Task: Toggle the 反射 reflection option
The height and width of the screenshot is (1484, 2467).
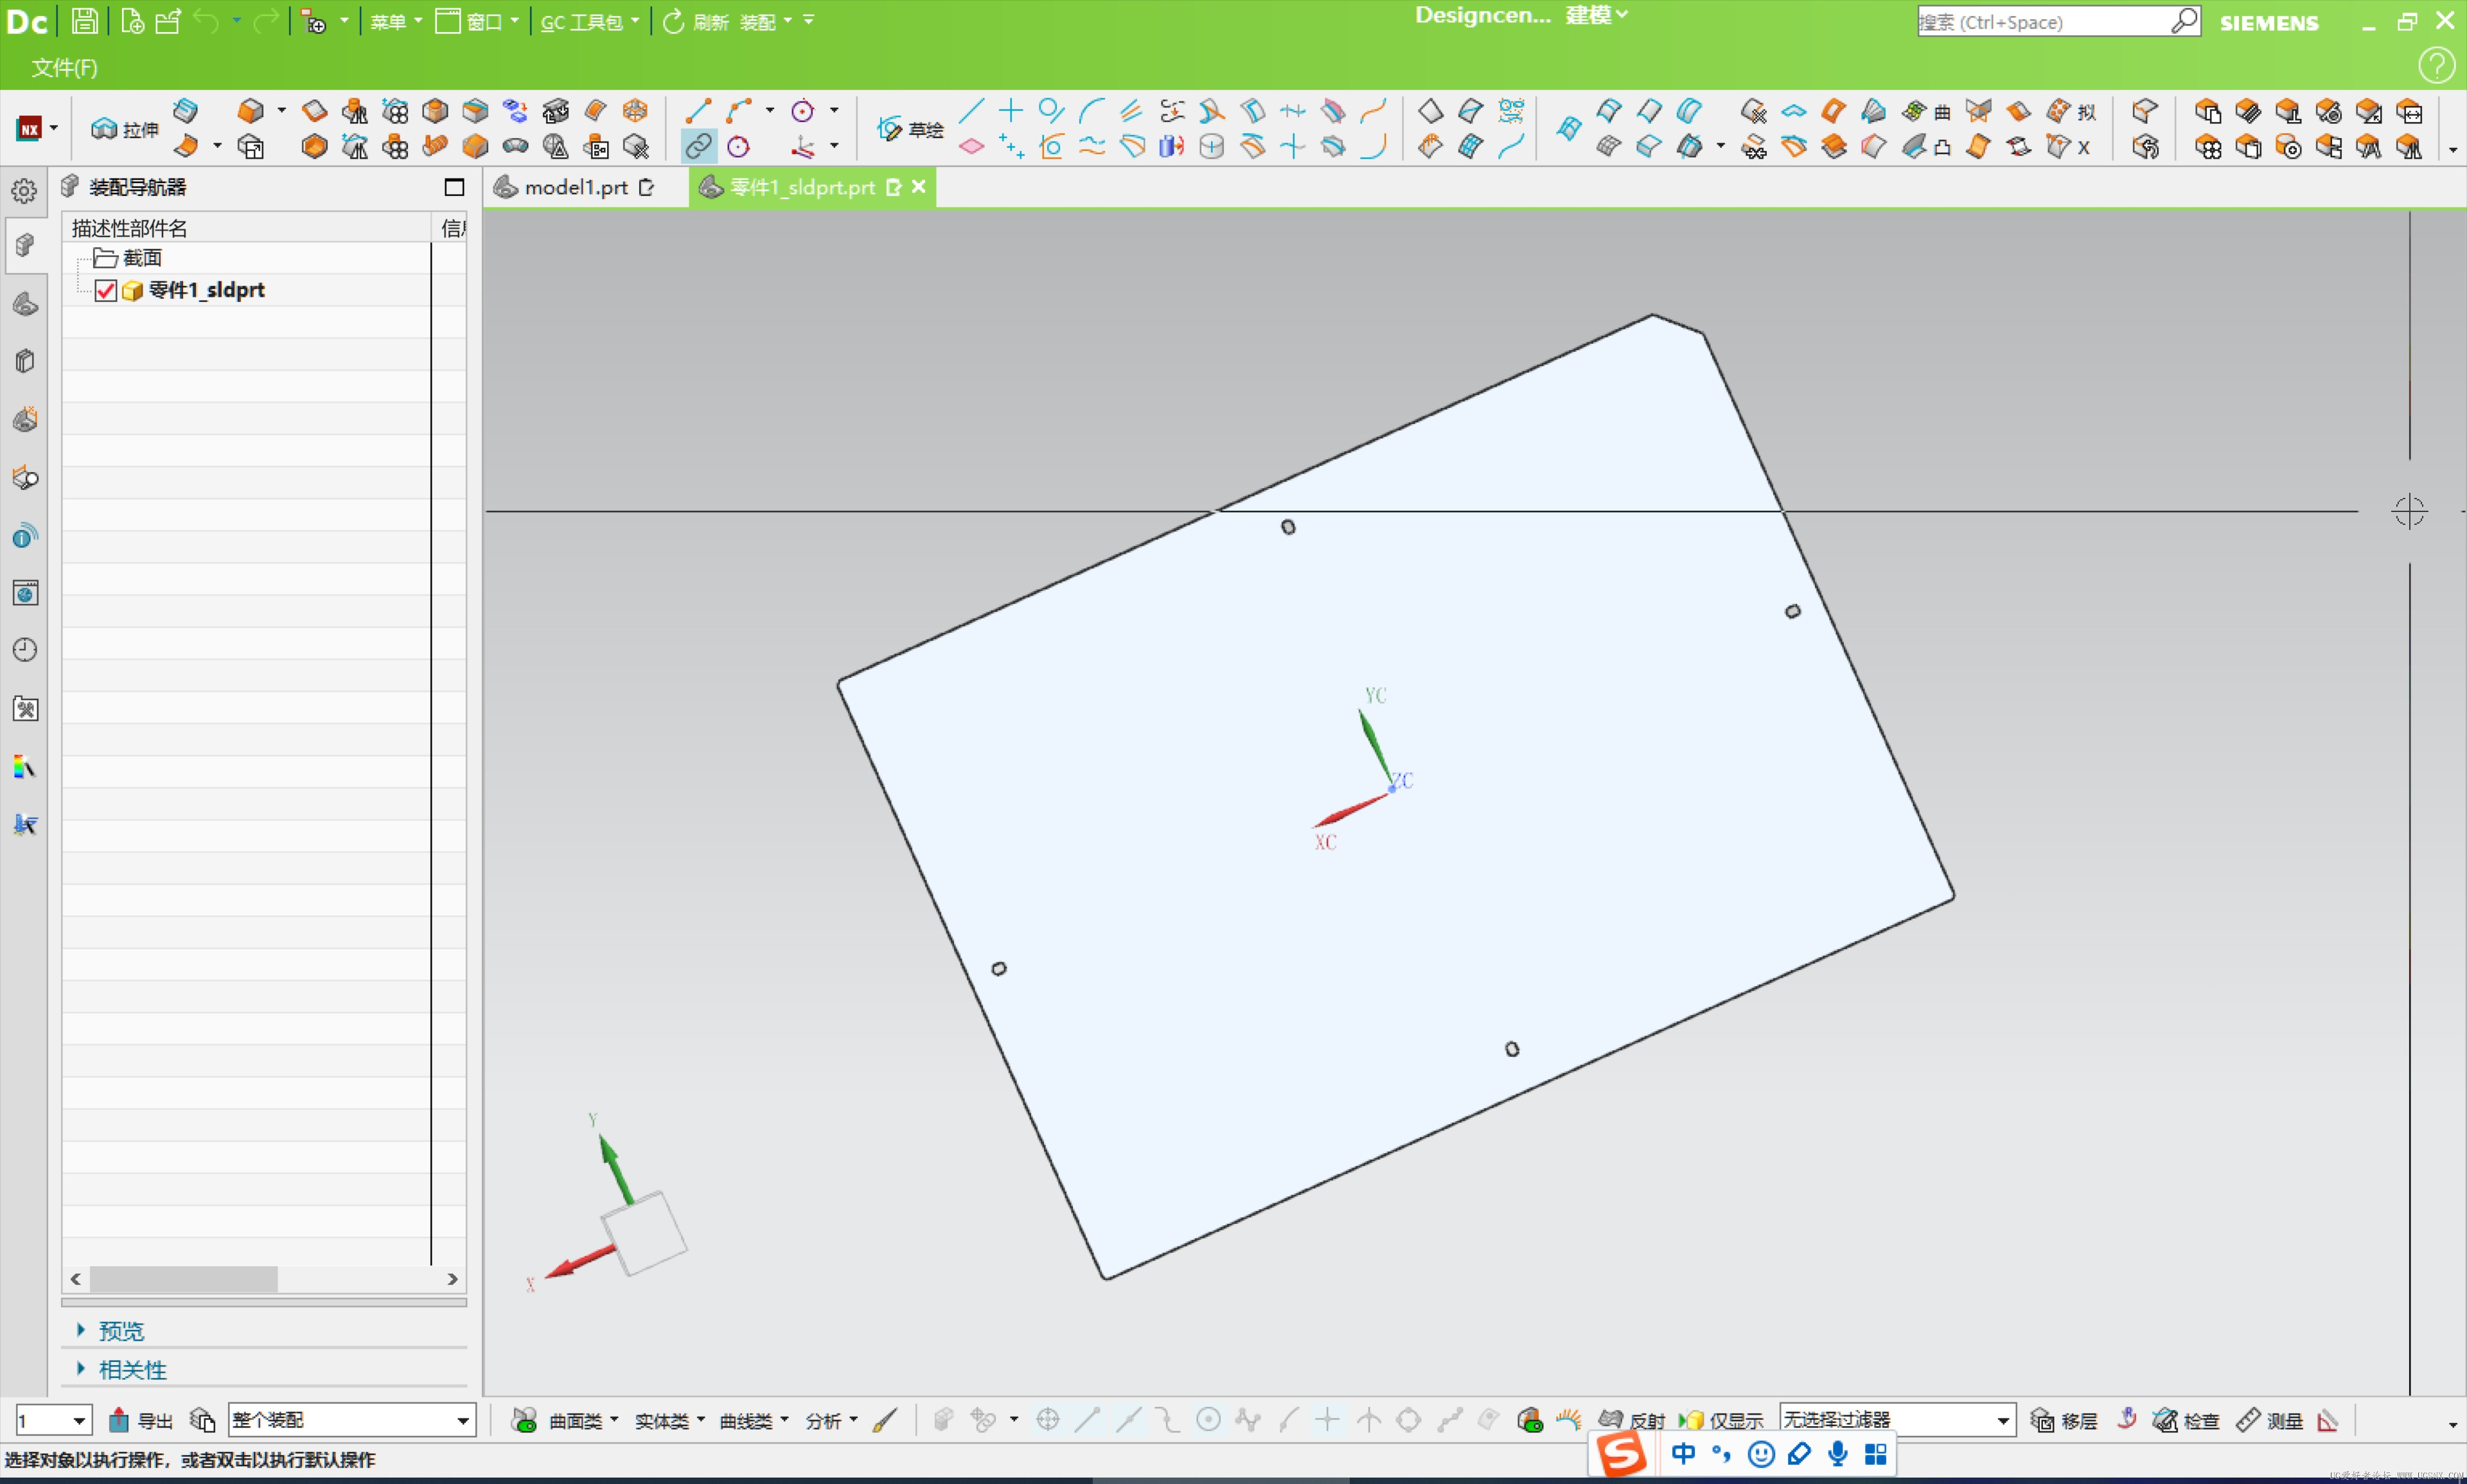Action: [x=1632, y=1420]
